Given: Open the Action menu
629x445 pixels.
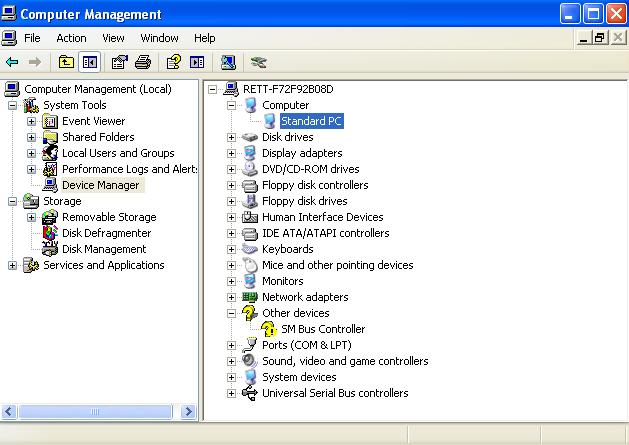Looking at the screenshot, I should (x=71, y=38).
